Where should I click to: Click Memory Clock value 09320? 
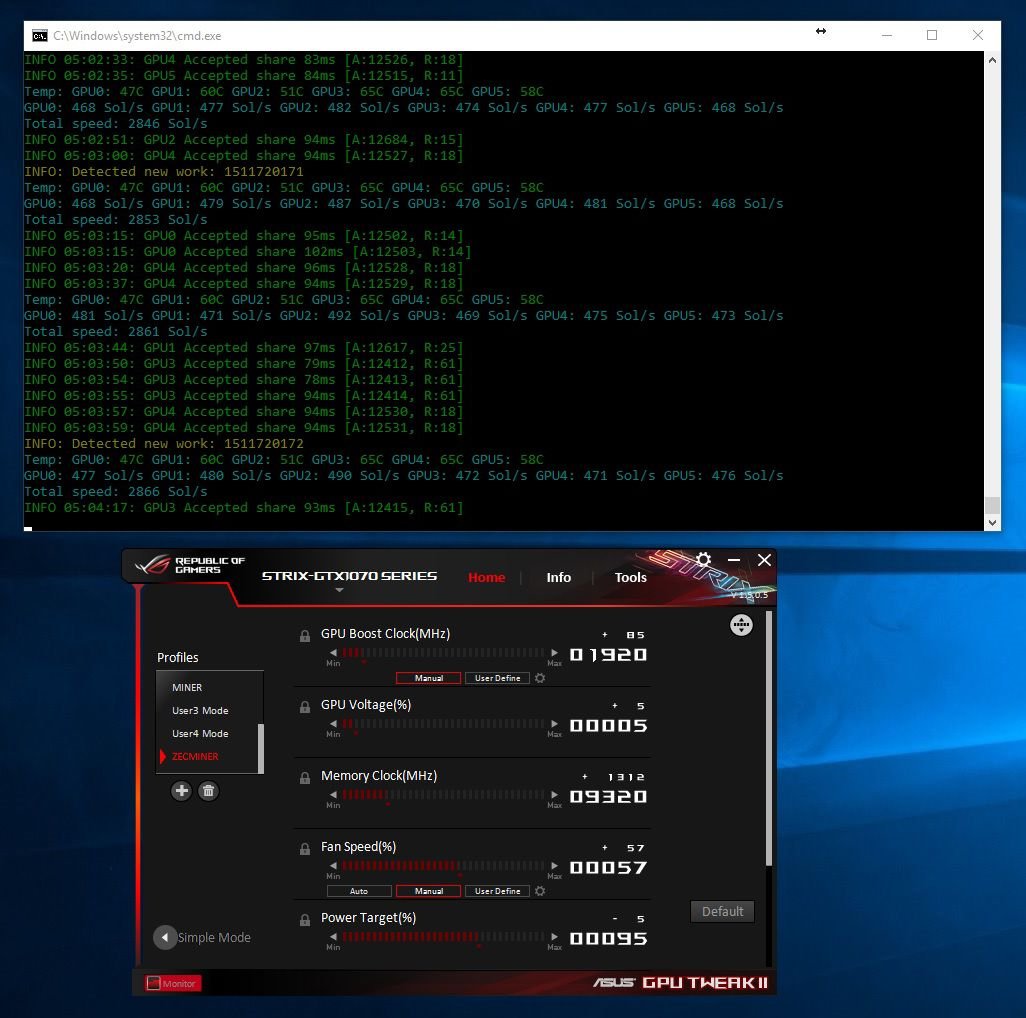pos(609,797)
